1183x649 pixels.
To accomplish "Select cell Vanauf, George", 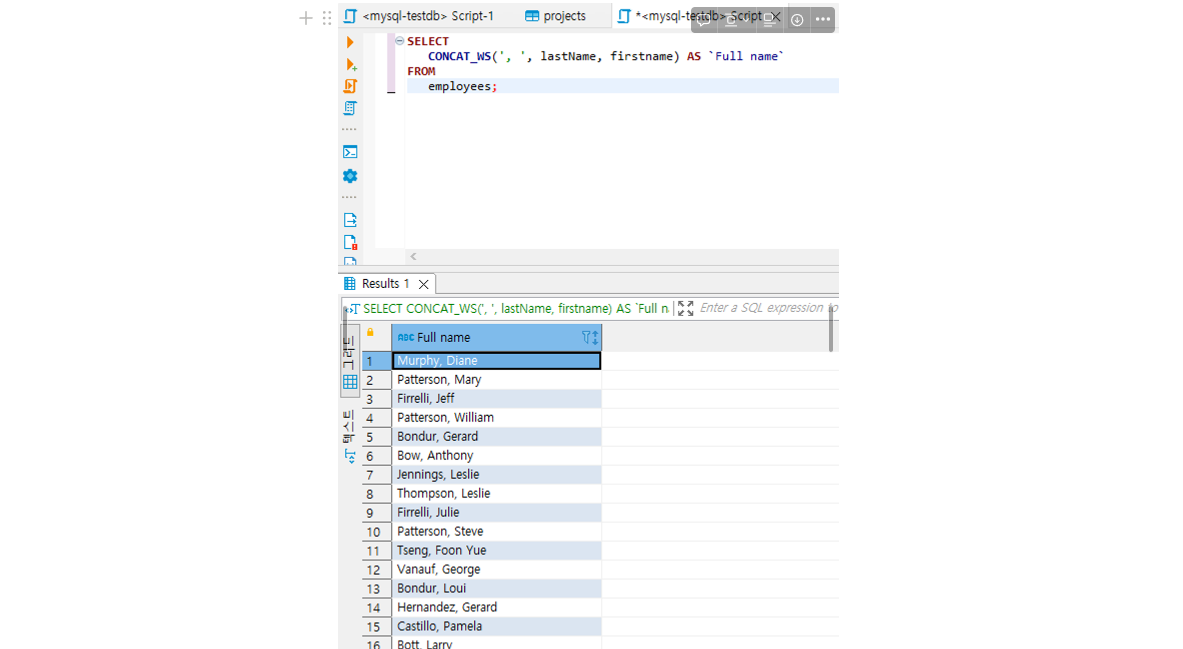I will [496, 569].
